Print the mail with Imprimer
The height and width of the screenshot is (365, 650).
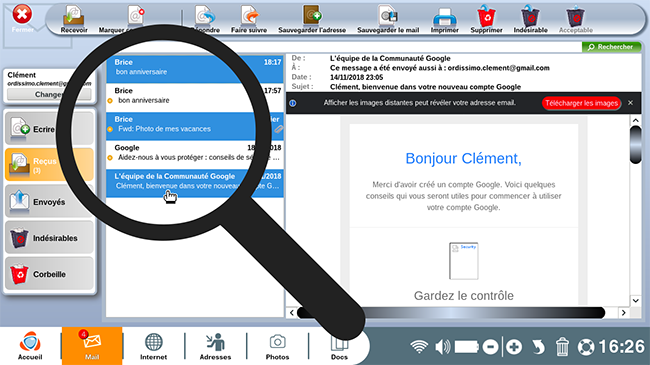(444, 19)
